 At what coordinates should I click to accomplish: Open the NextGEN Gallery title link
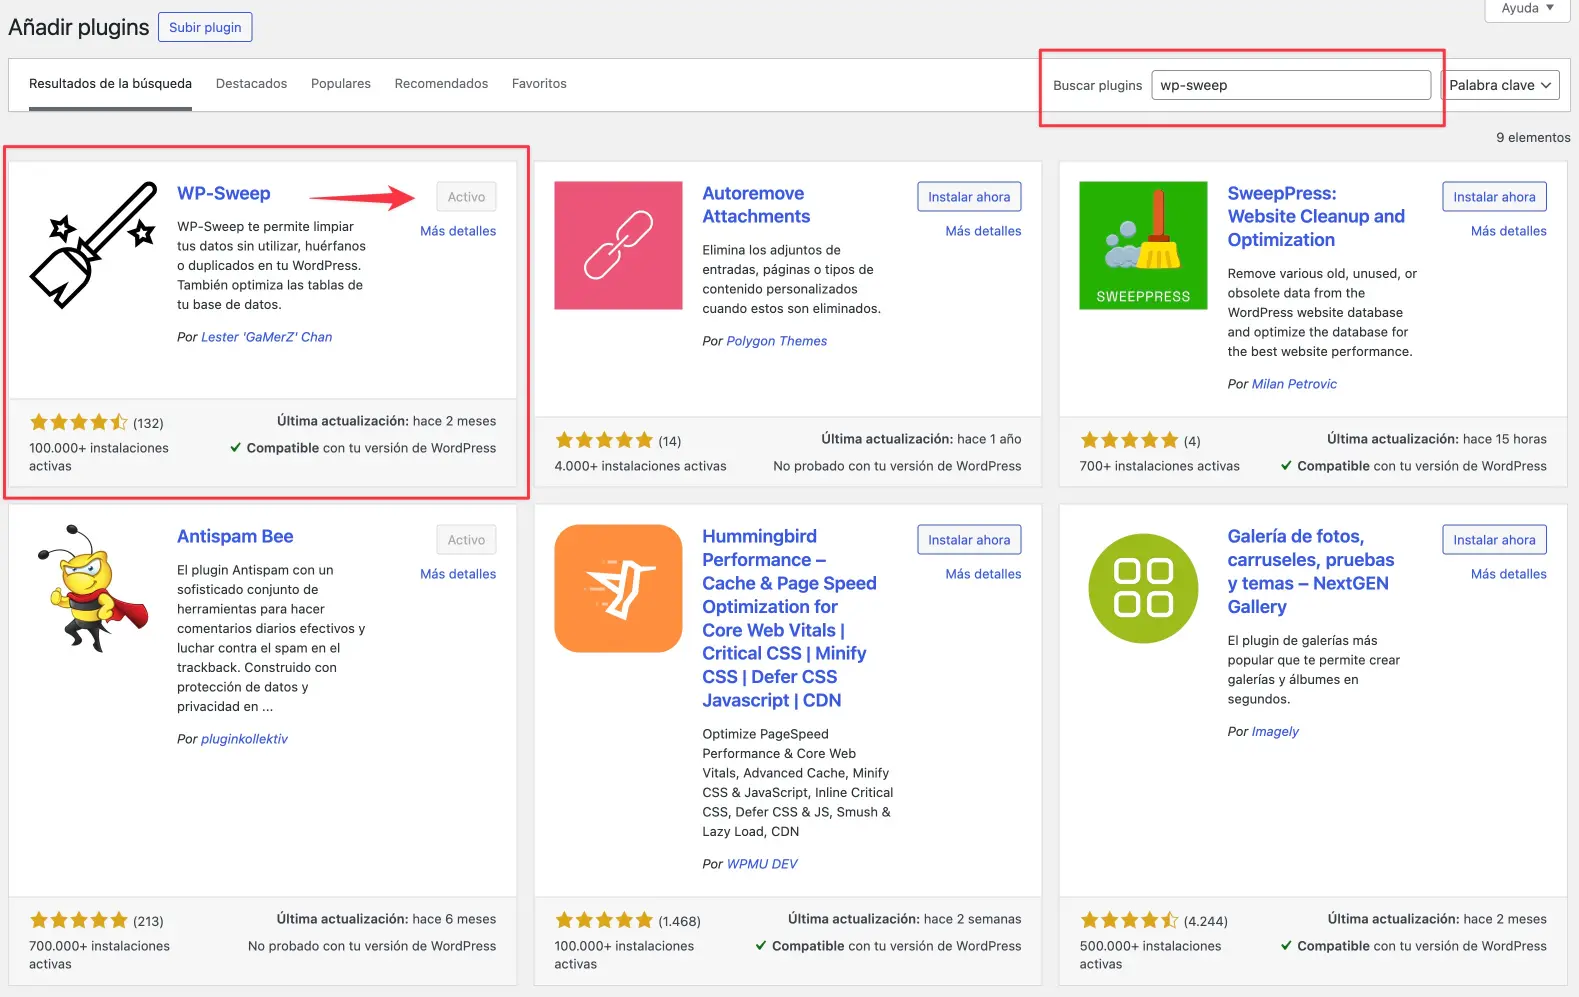tap(1311, 572)
